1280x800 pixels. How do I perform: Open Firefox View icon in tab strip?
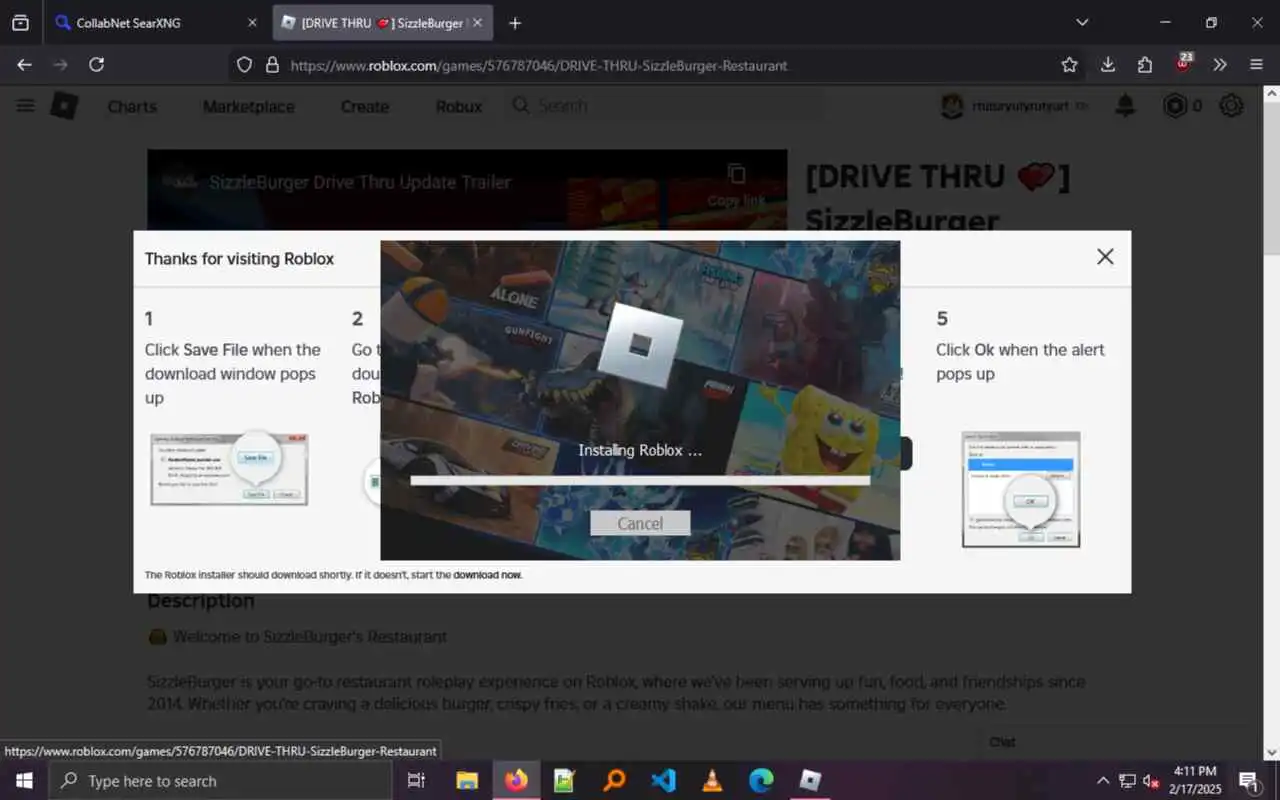coord(20,22)
